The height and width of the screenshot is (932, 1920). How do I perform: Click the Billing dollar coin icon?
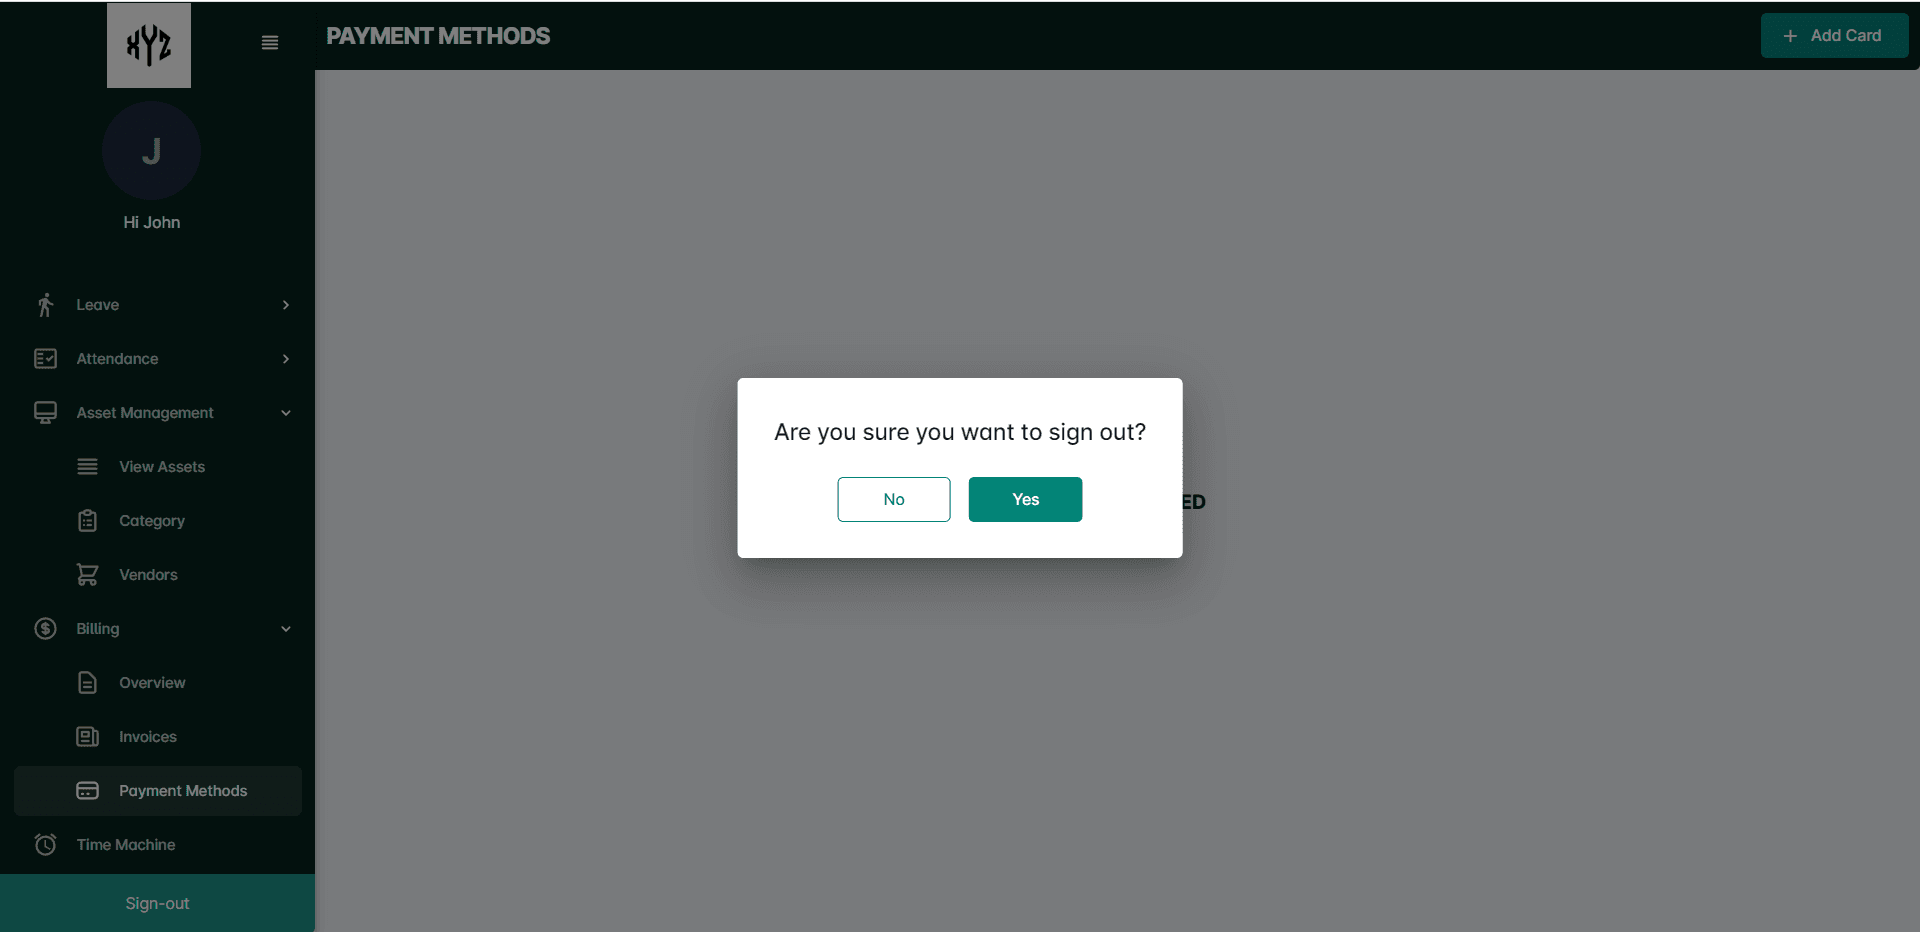45,629
